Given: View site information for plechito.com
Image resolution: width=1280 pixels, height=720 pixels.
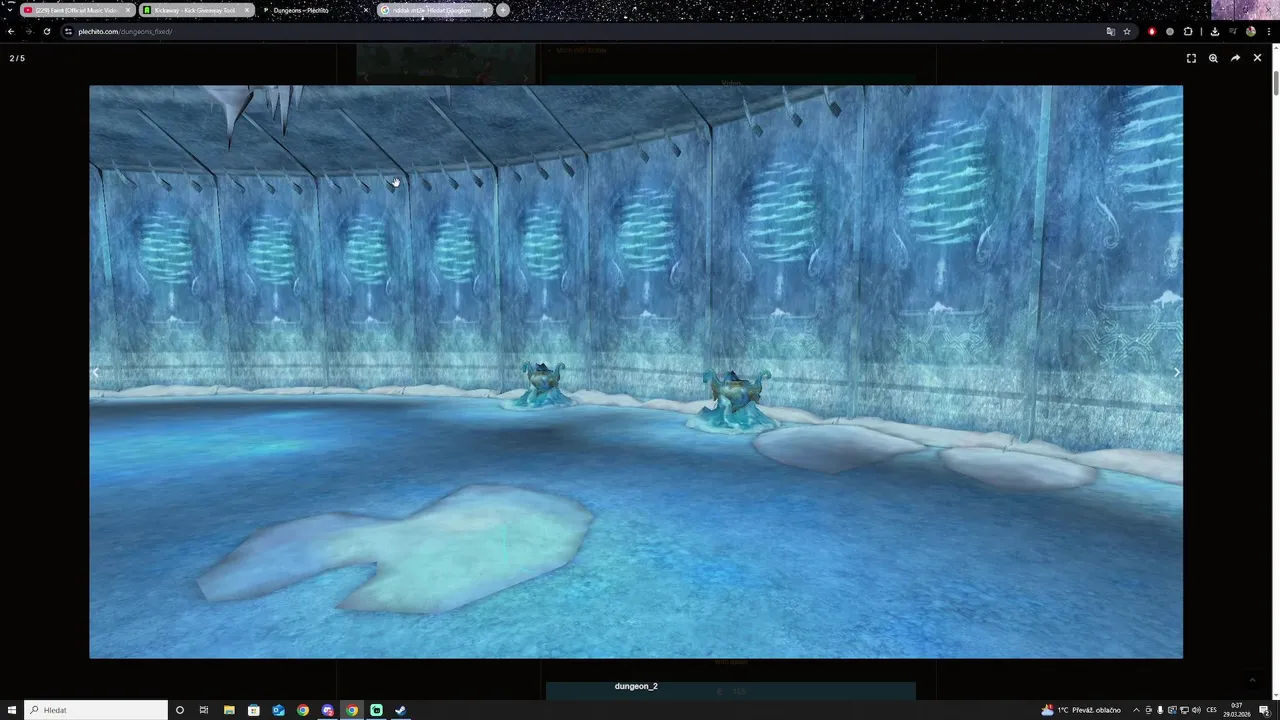Looking at the screenshot, I should [68, 31].
